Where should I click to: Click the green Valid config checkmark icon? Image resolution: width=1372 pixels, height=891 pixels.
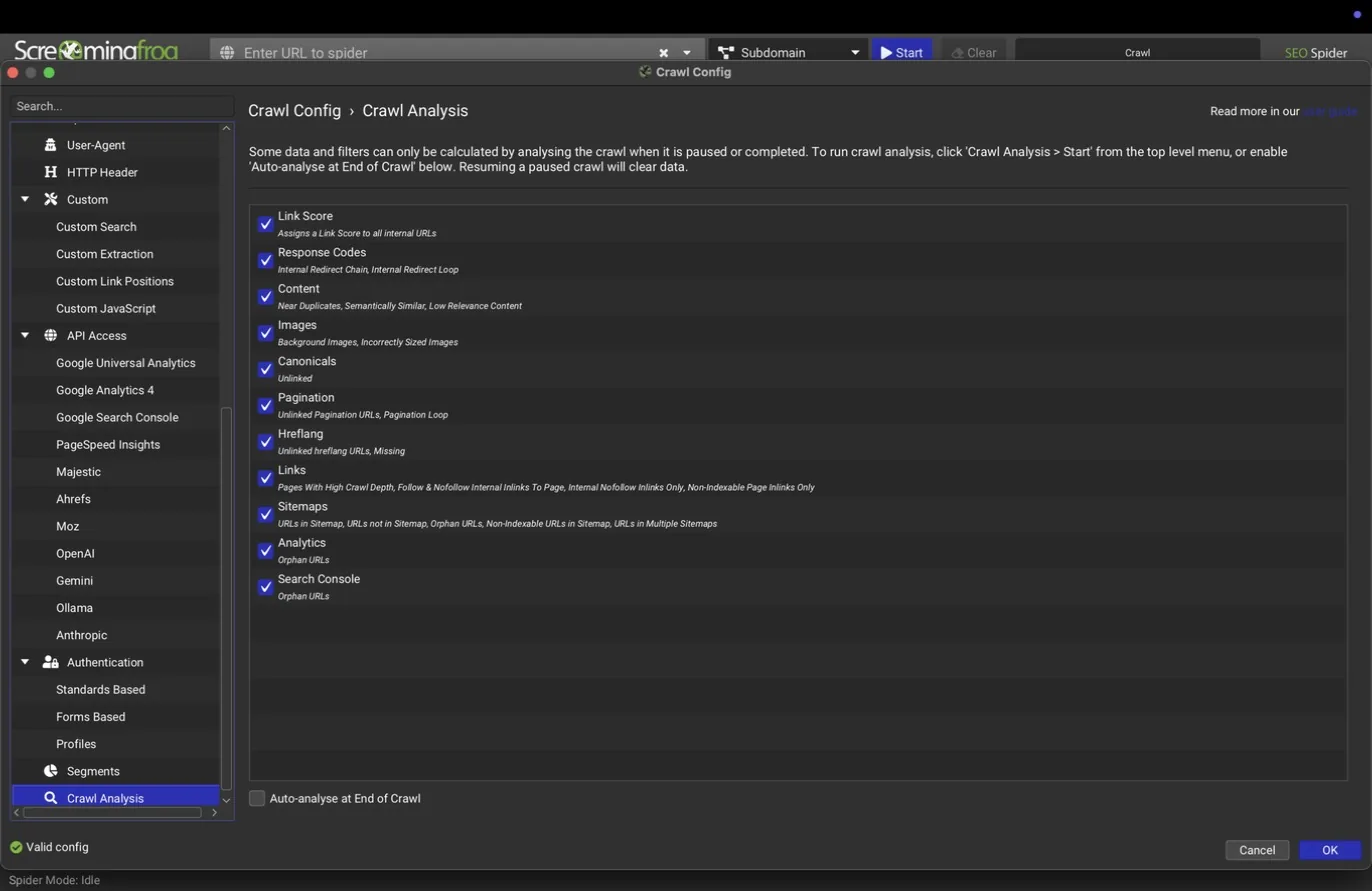tap(16, 847)
